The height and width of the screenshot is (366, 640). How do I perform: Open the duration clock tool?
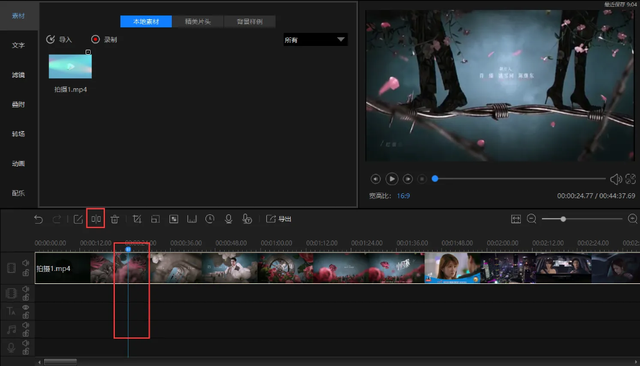[210, 219]
